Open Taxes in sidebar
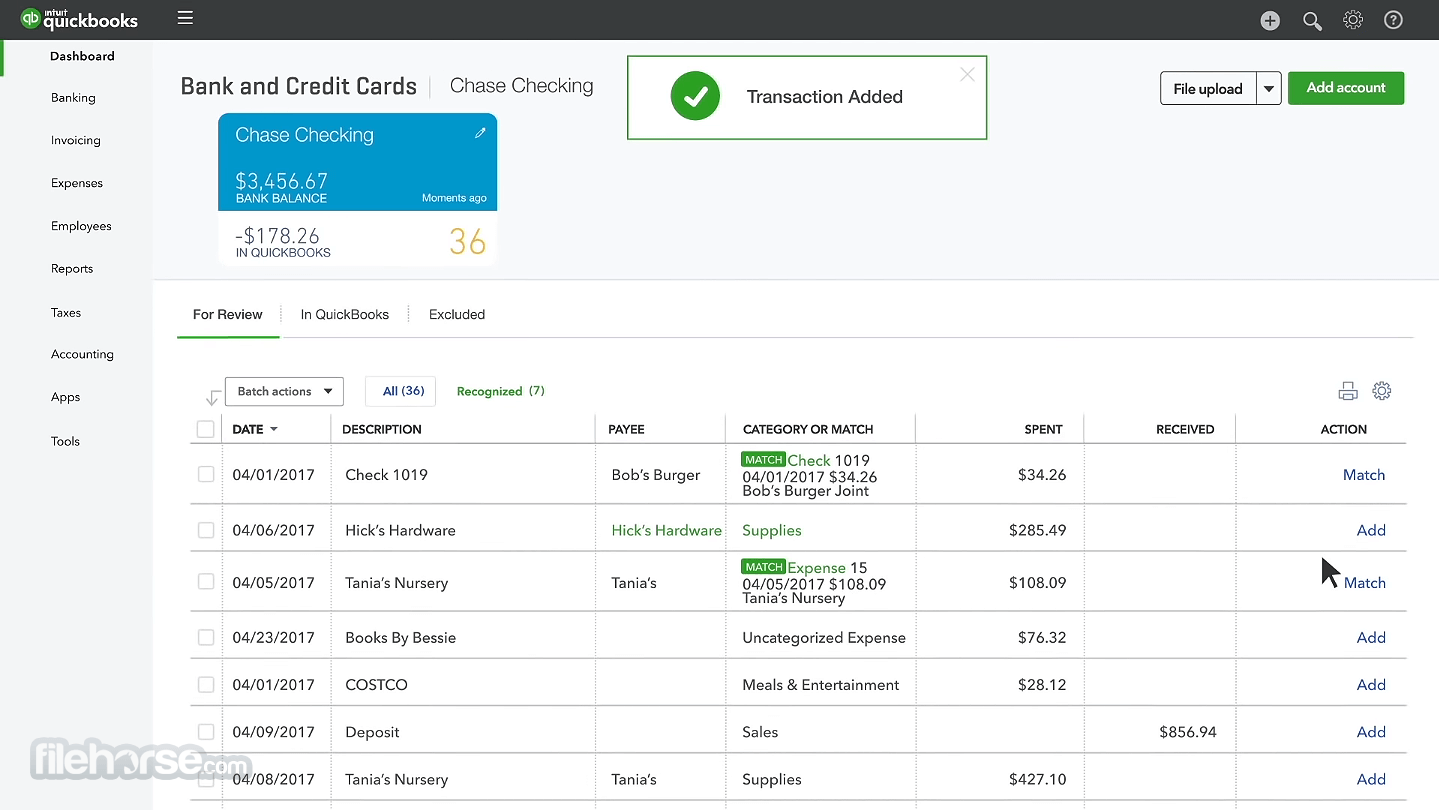Image resolution: width=1439 pixels, height=810 pixels. [x=66, y=313]
